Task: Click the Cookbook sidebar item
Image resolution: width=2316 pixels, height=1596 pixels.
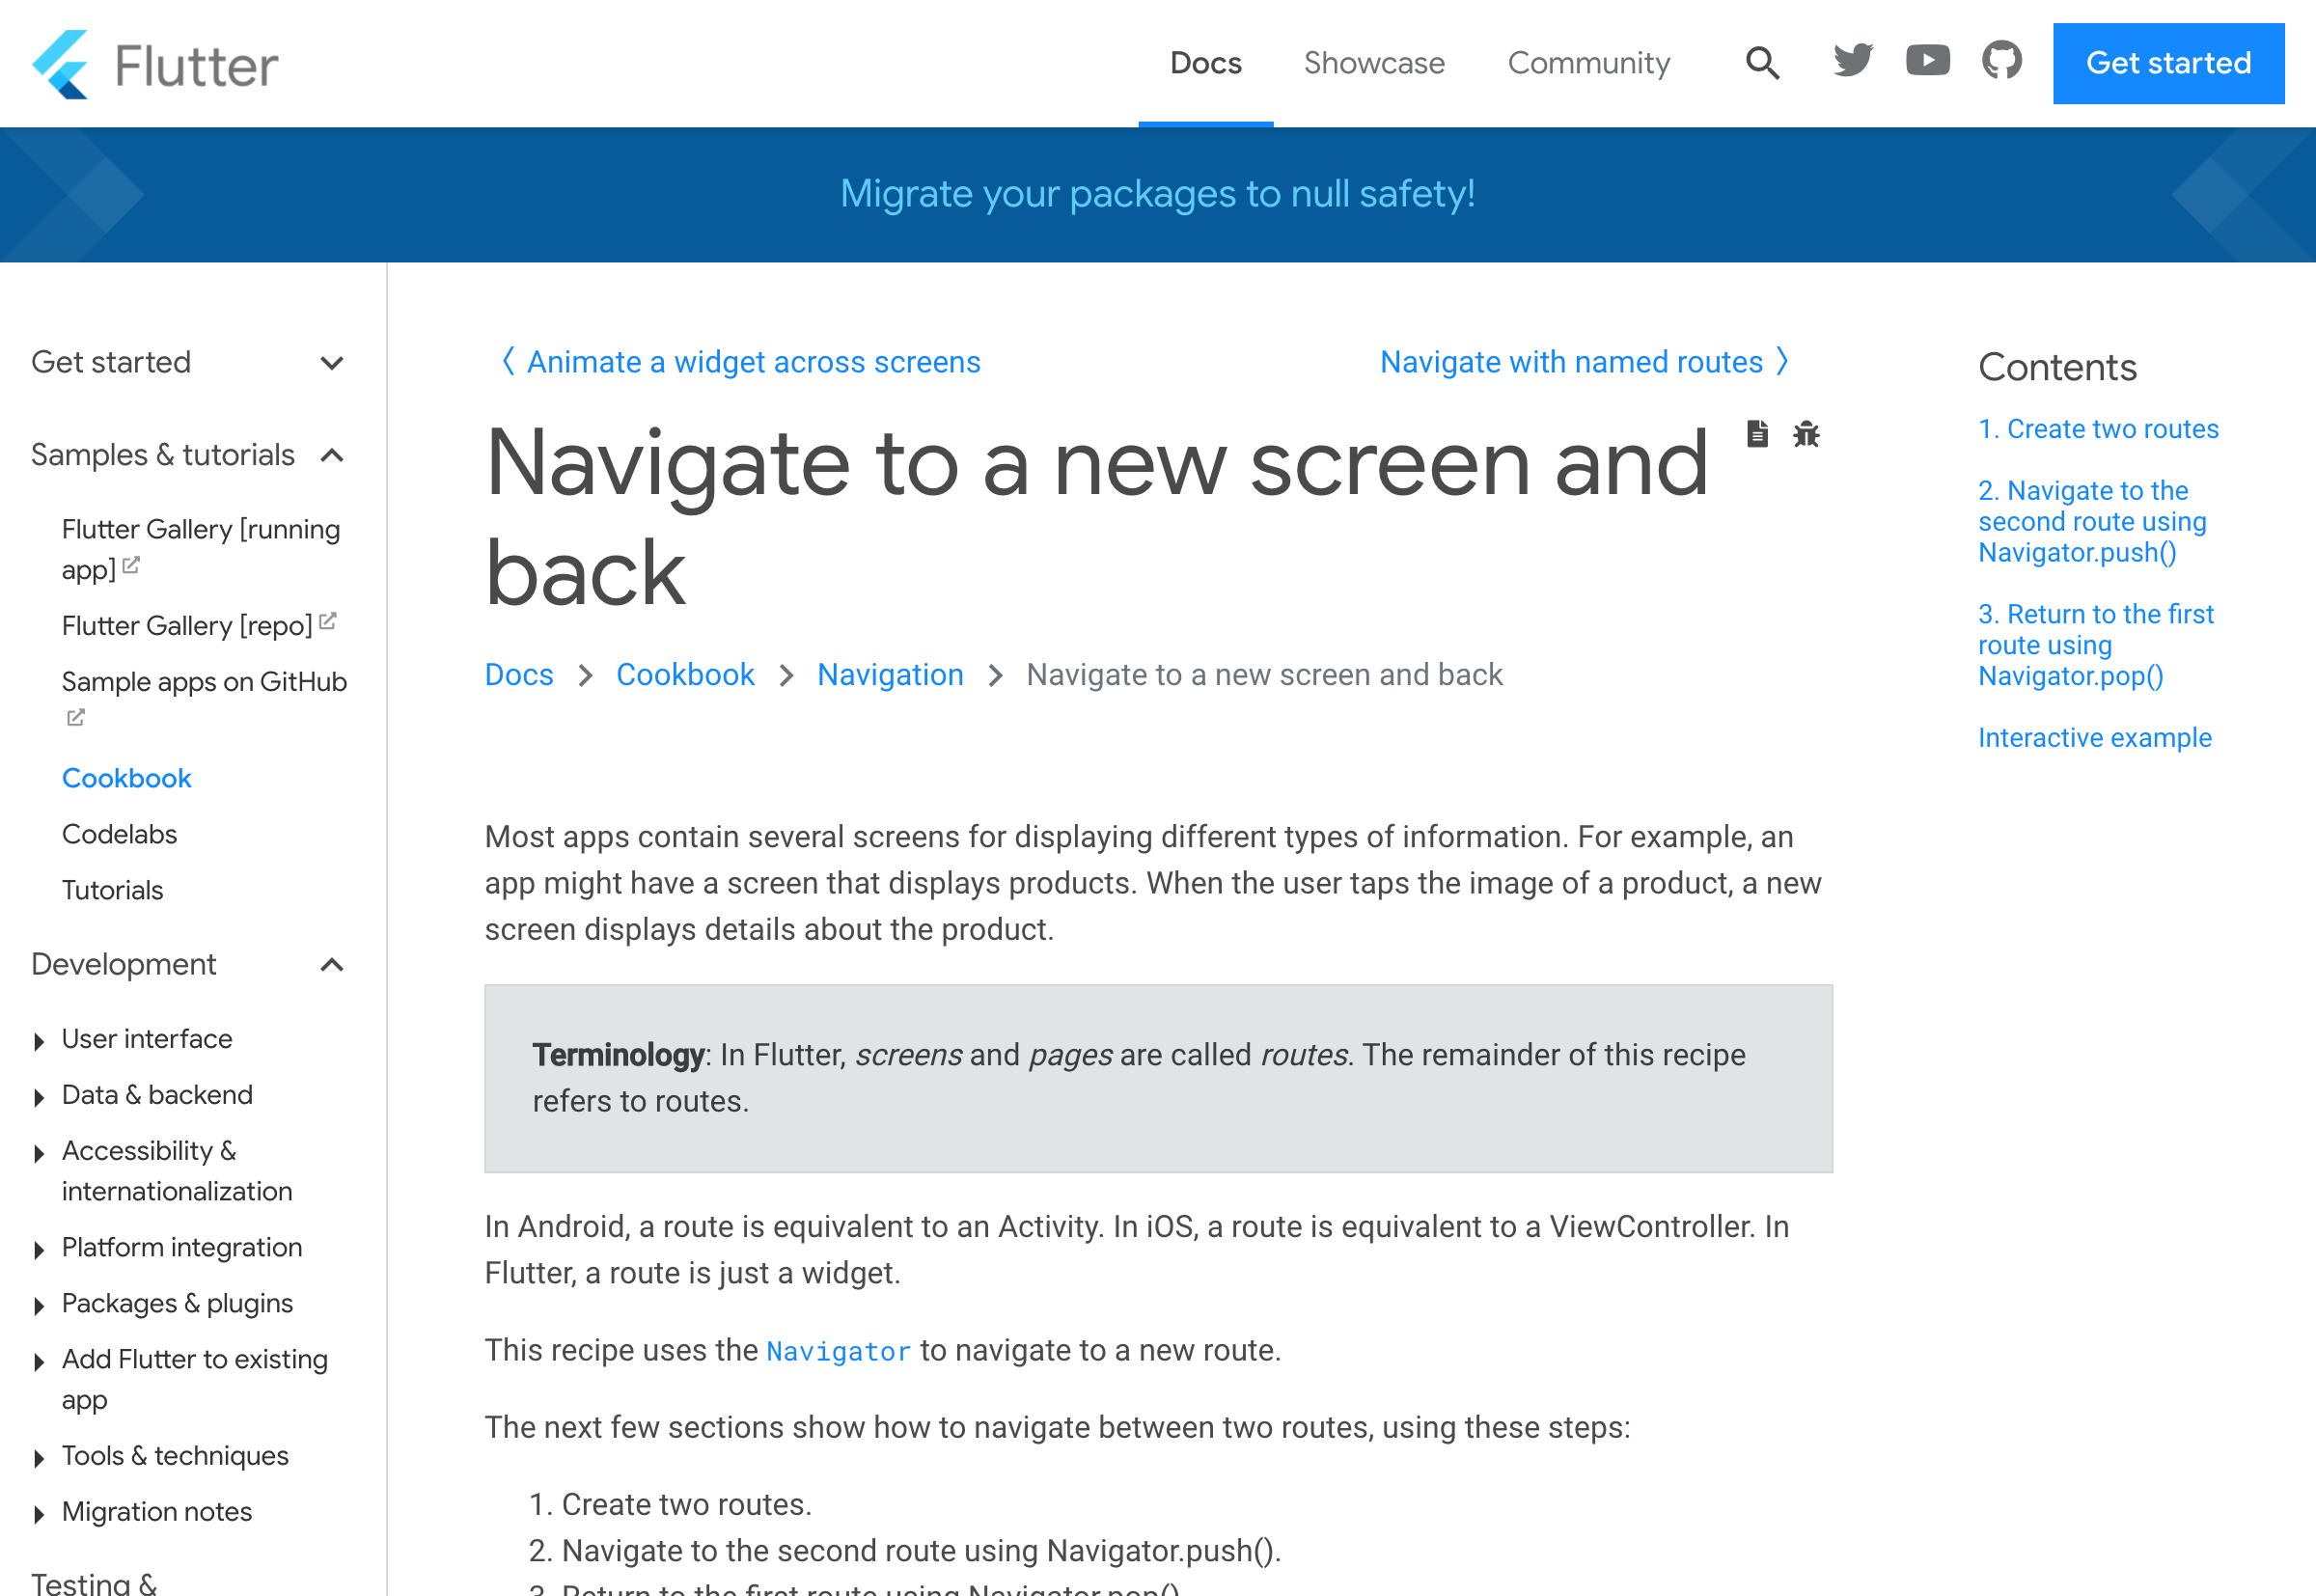Action: [124, 778]
